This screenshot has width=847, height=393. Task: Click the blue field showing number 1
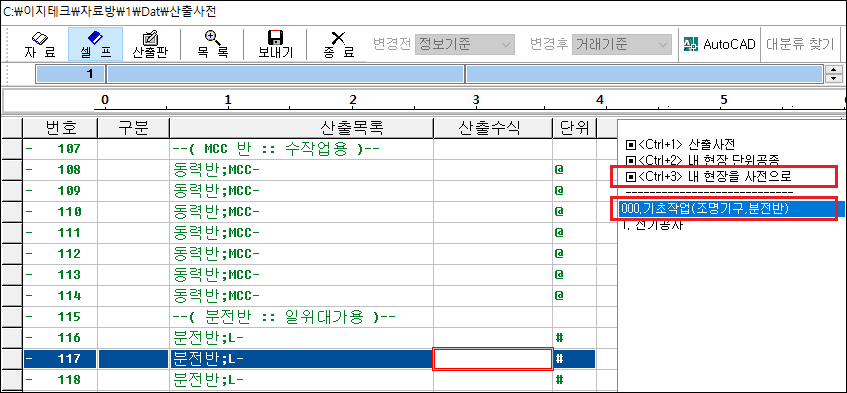(71, 74)
